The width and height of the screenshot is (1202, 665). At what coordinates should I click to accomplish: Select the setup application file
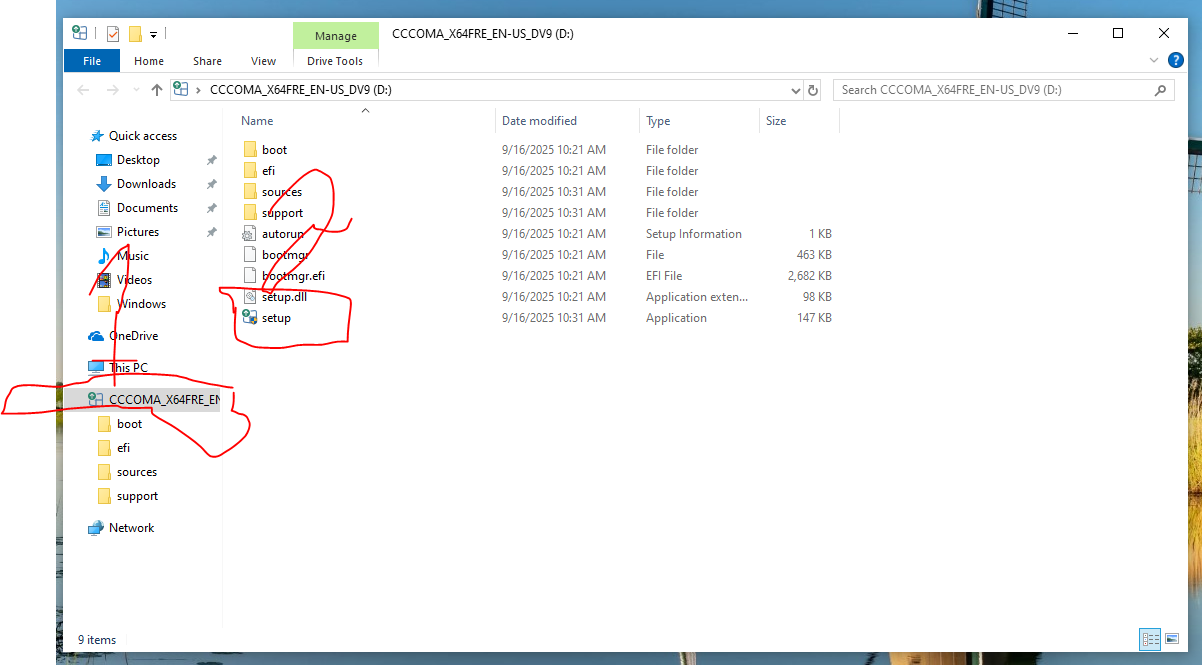pos(276,318)
